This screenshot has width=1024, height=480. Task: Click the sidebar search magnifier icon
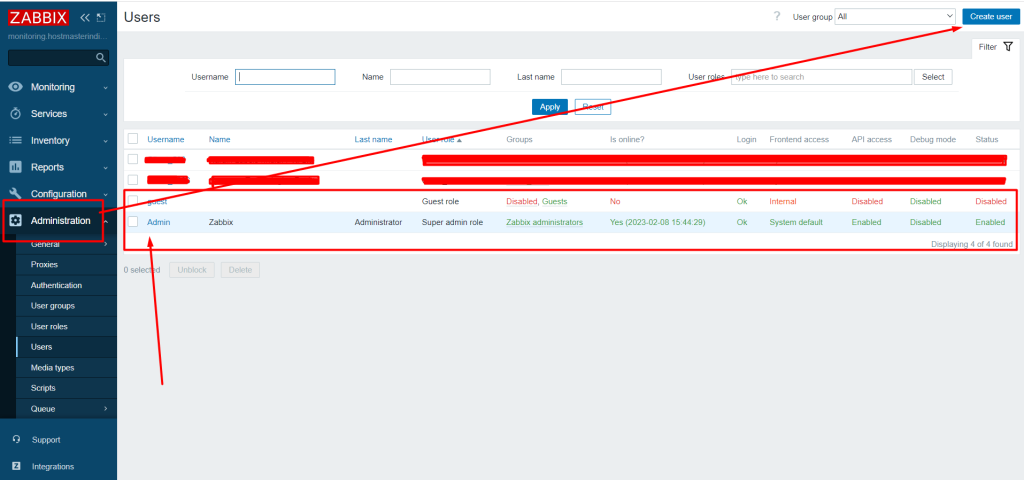pyautogui.click(x=101, y=58)
